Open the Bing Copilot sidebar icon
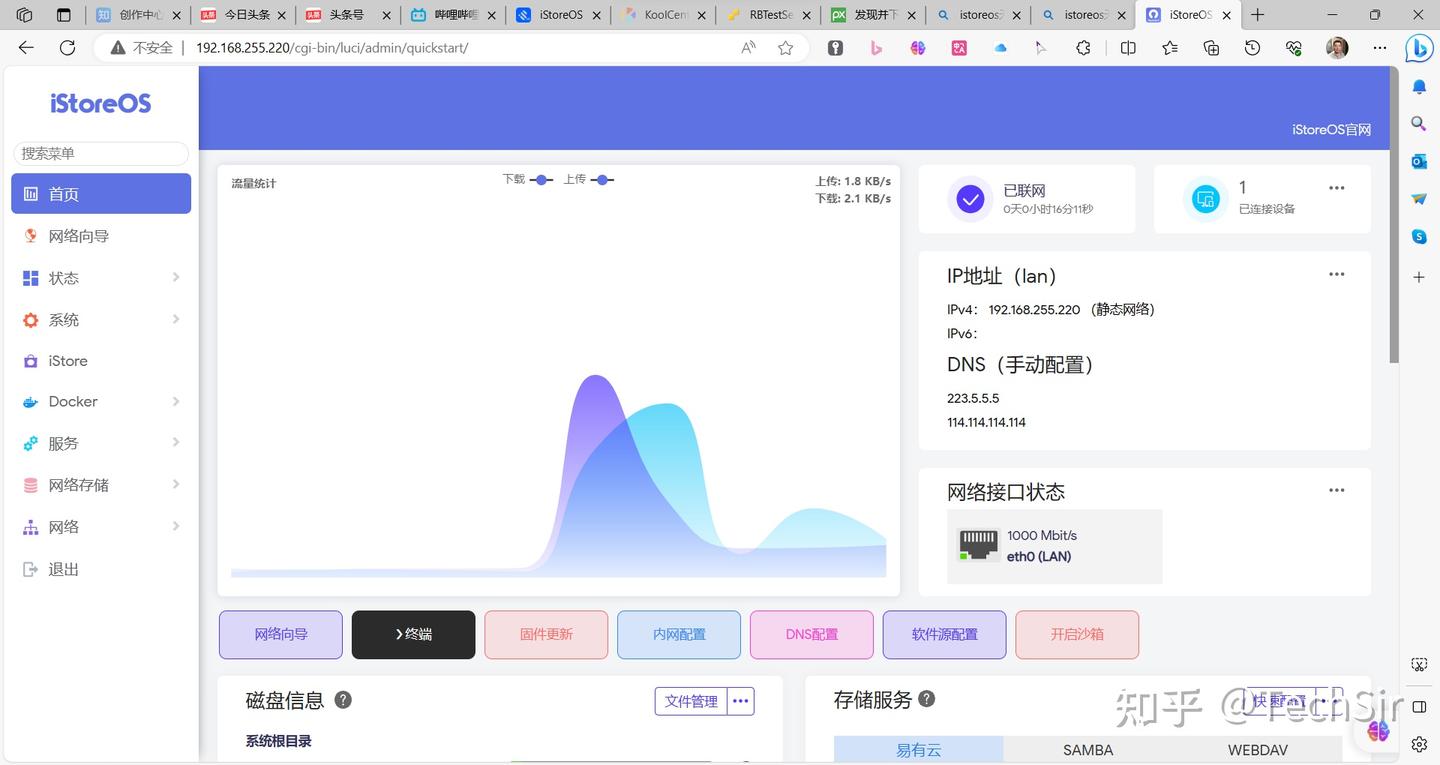 (1419, 48)
